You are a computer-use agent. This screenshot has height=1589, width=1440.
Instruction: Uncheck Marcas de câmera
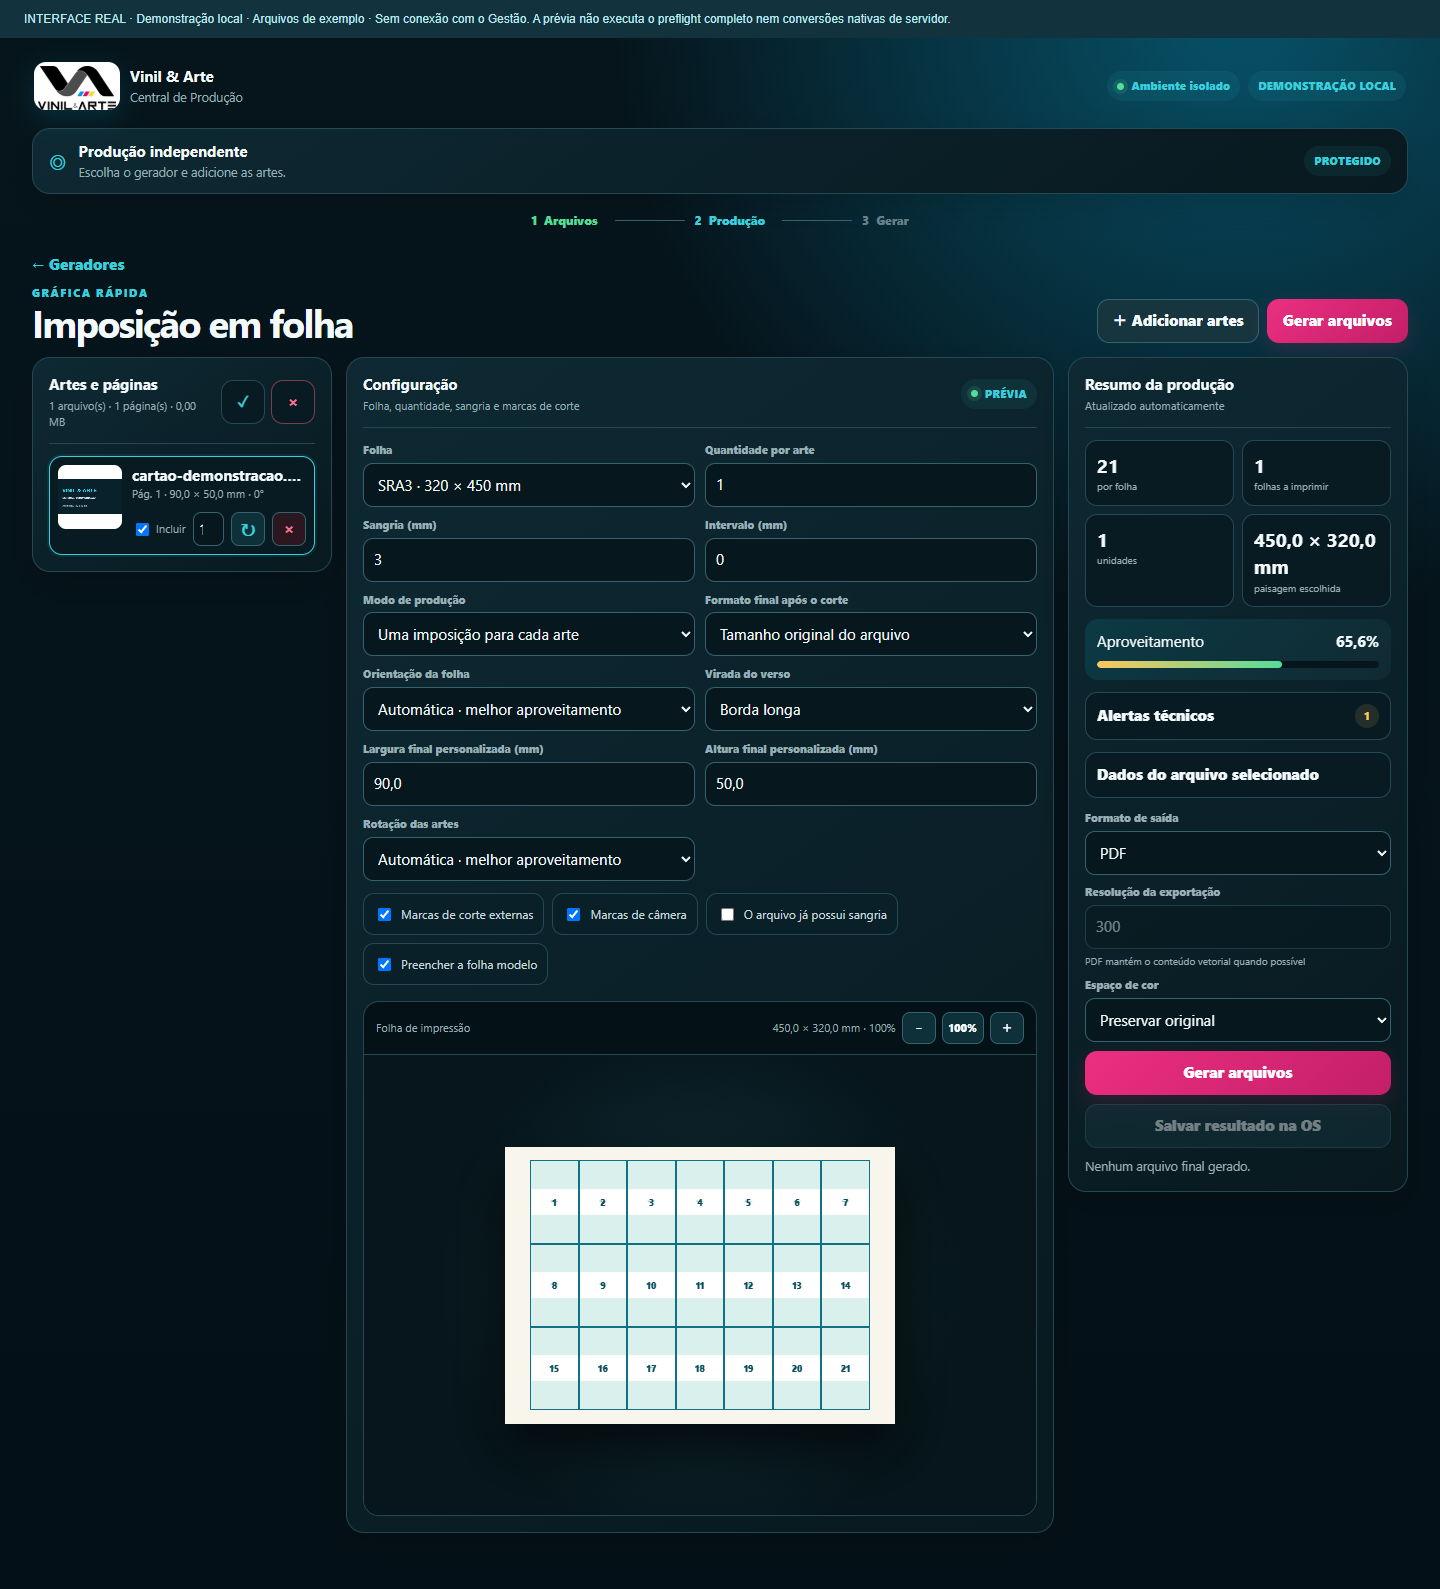(x=573, y=914)
